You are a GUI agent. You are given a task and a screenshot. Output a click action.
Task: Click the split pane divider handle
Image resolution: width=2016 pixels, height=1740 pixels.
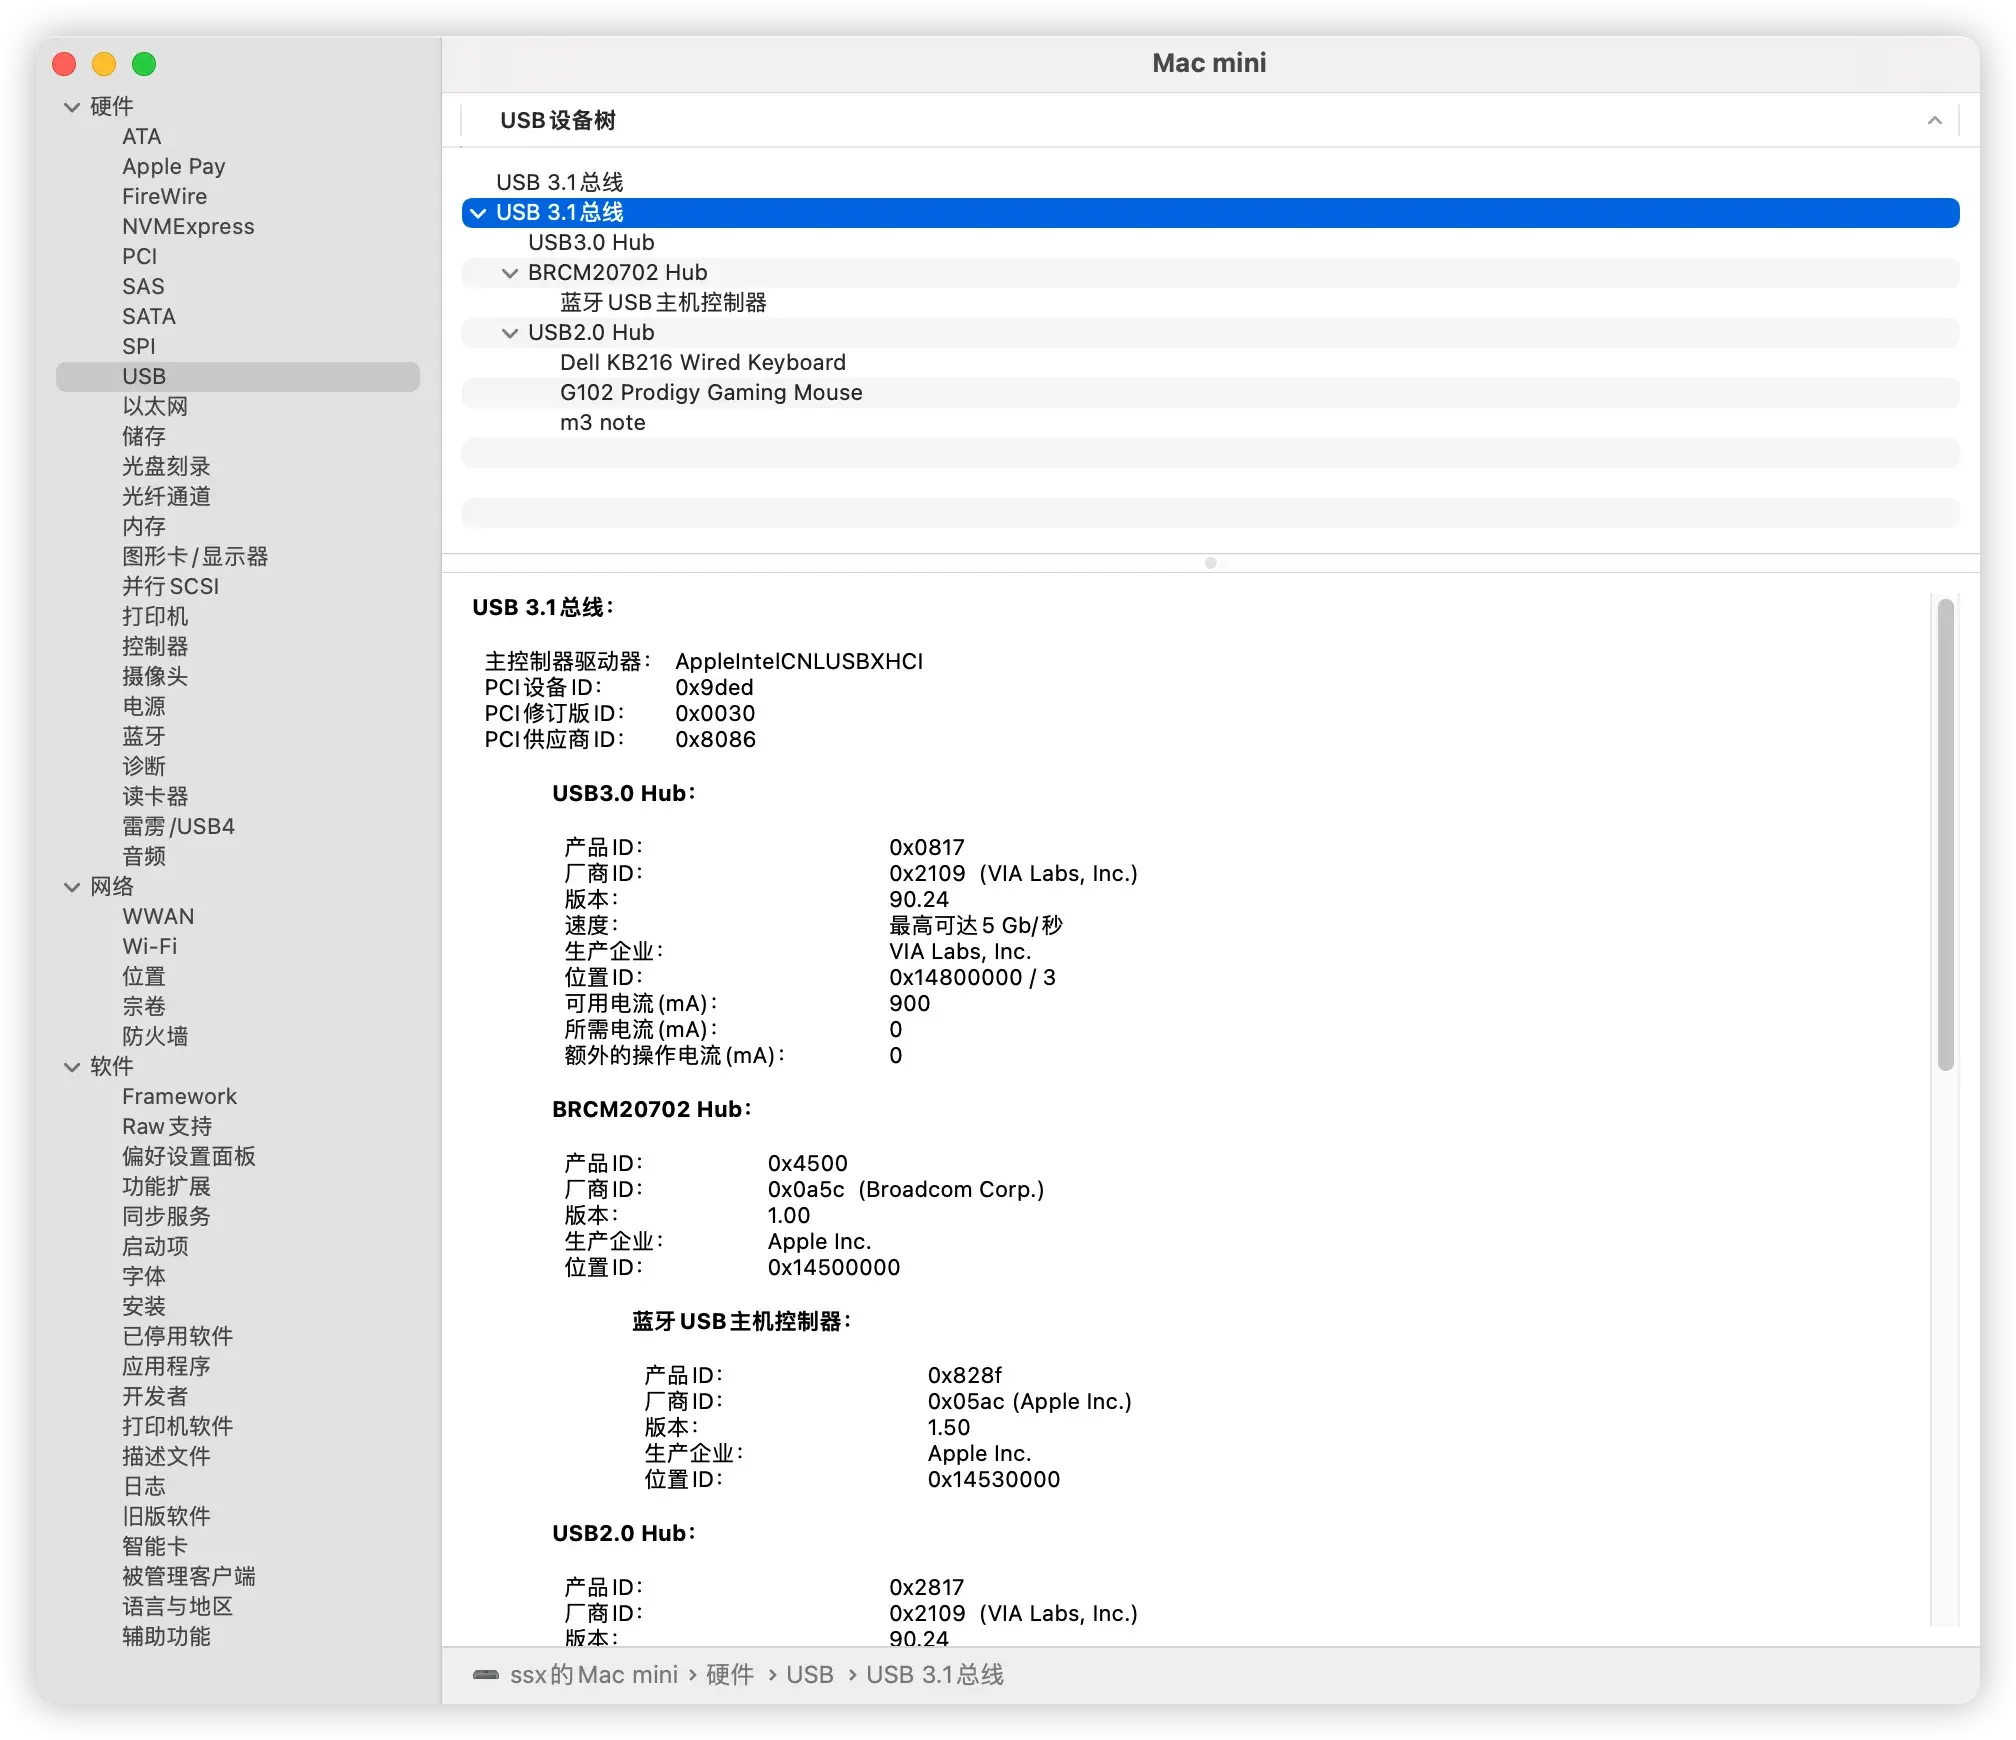(x=1210, y=563)
